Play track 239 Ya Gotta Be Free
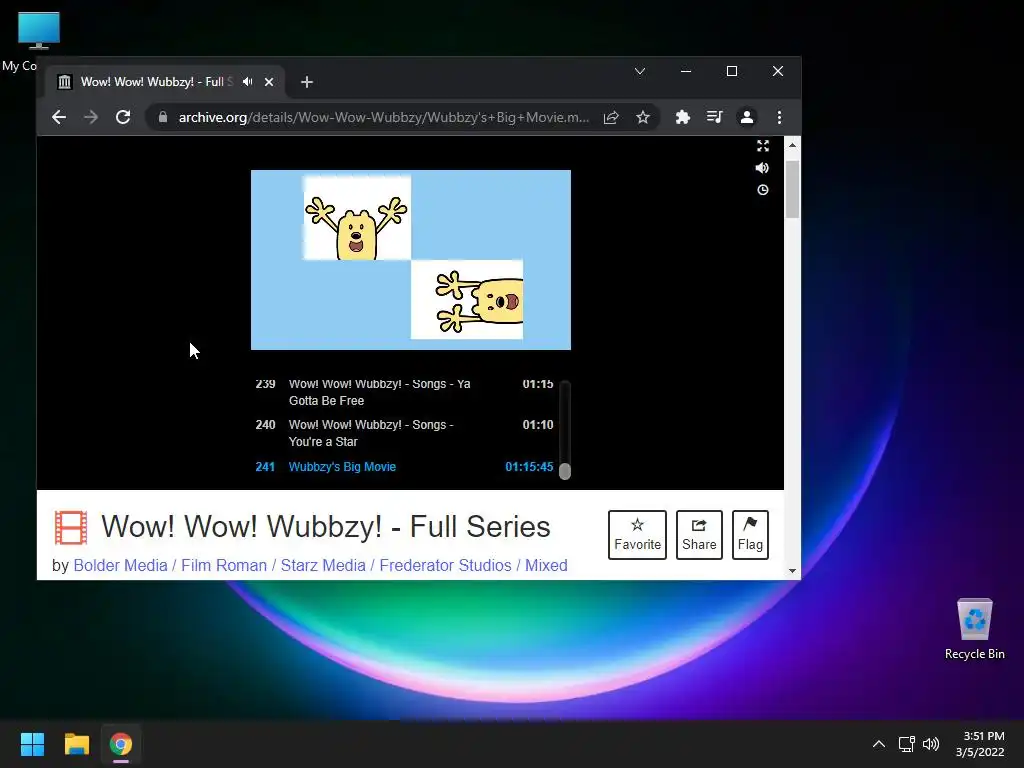This screenshot has height=768, width=1024. [404, 392]
